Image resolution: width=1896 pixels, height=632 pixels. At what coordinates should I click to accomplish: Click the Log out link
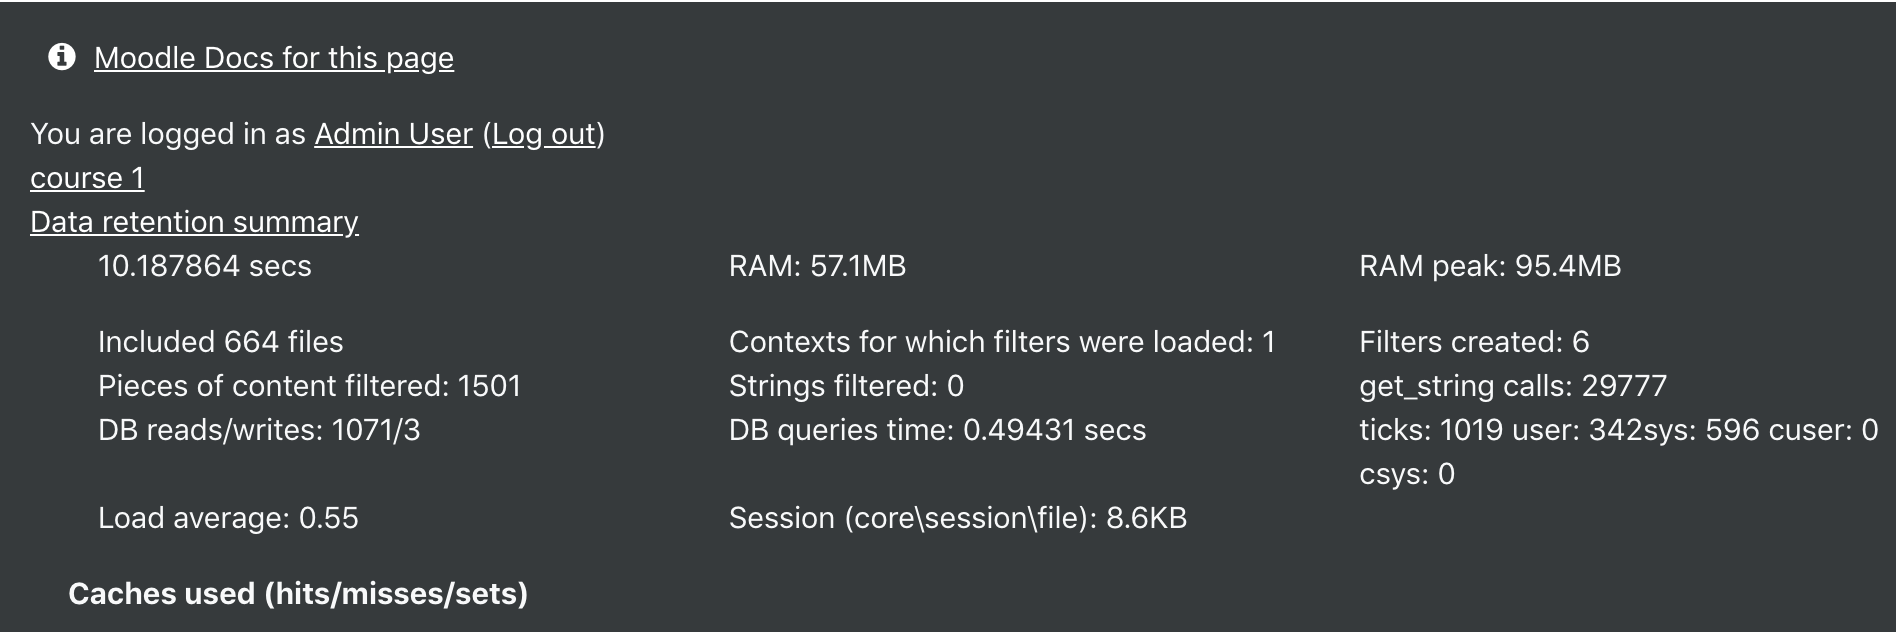coord(544,134)
